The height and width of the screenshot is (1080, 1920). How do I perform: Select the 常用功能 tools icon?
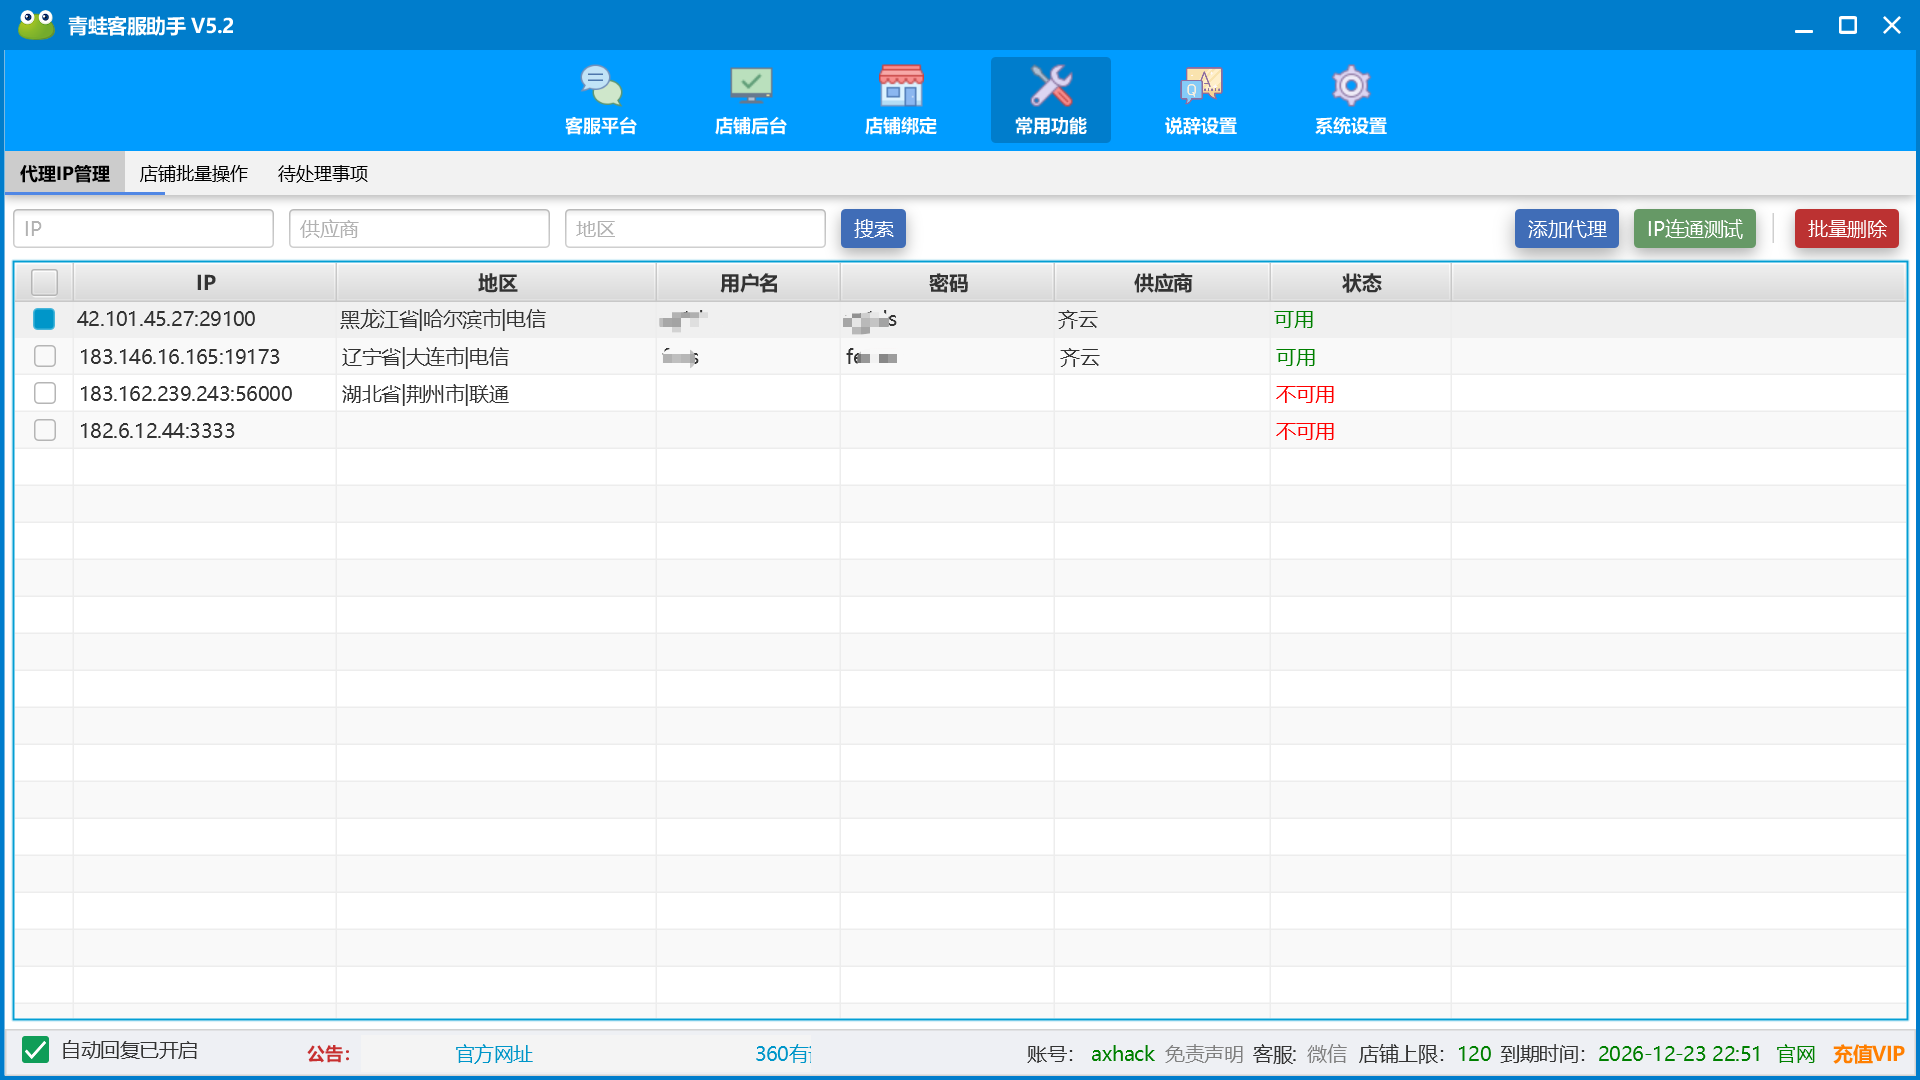[1050, 87]
